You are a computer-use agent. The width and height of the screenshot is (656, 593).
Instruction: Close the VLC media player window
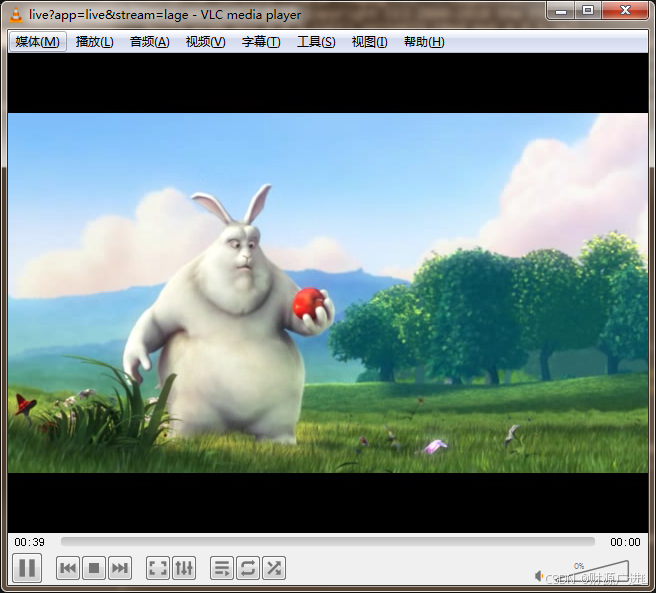pos(625,10)
